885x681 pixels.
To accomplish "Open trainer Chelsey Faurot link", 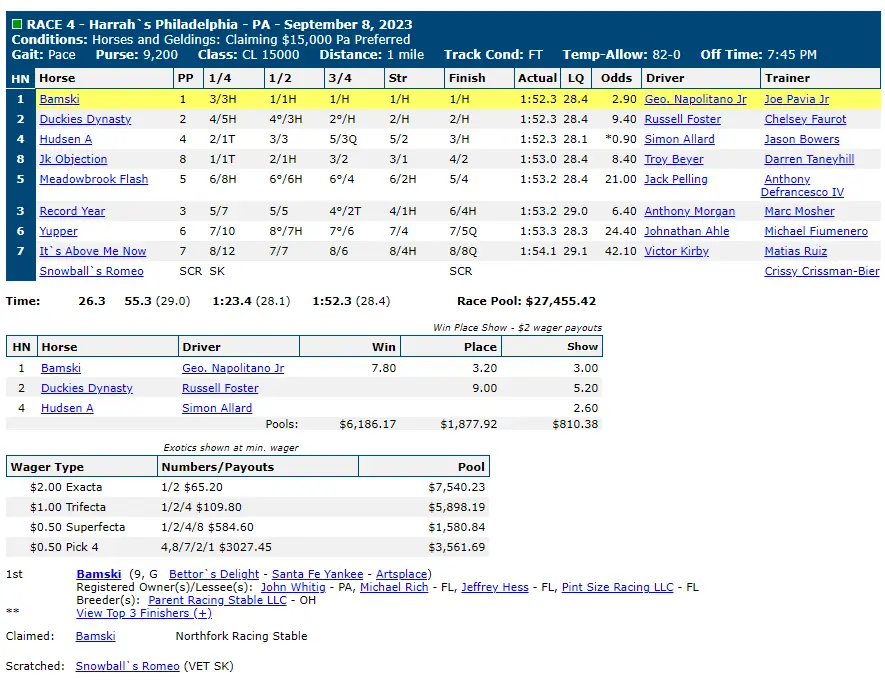I will point(805,119).
